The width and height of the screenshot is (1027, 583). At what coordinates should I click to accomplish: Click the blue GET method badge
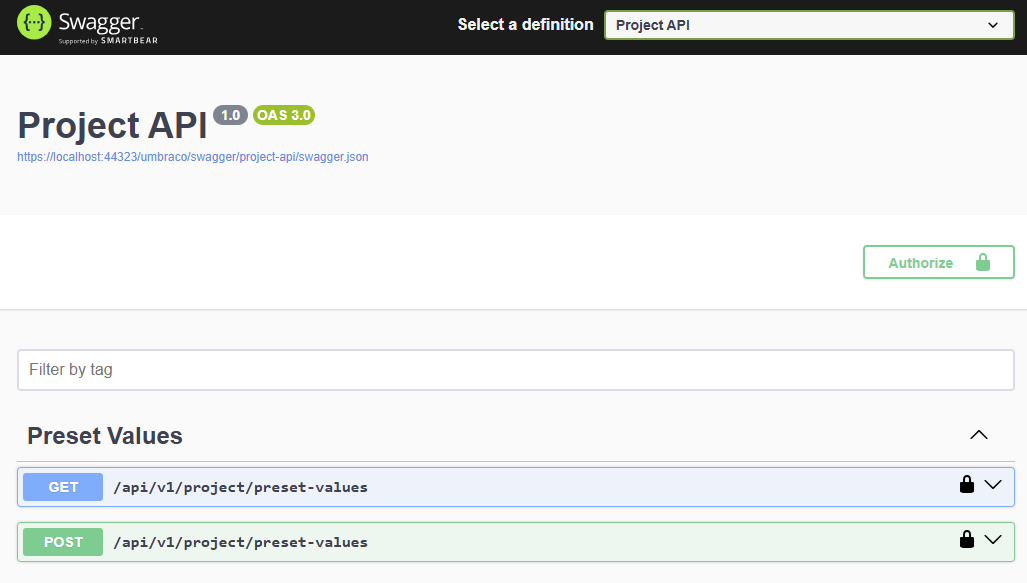point(63,487)
